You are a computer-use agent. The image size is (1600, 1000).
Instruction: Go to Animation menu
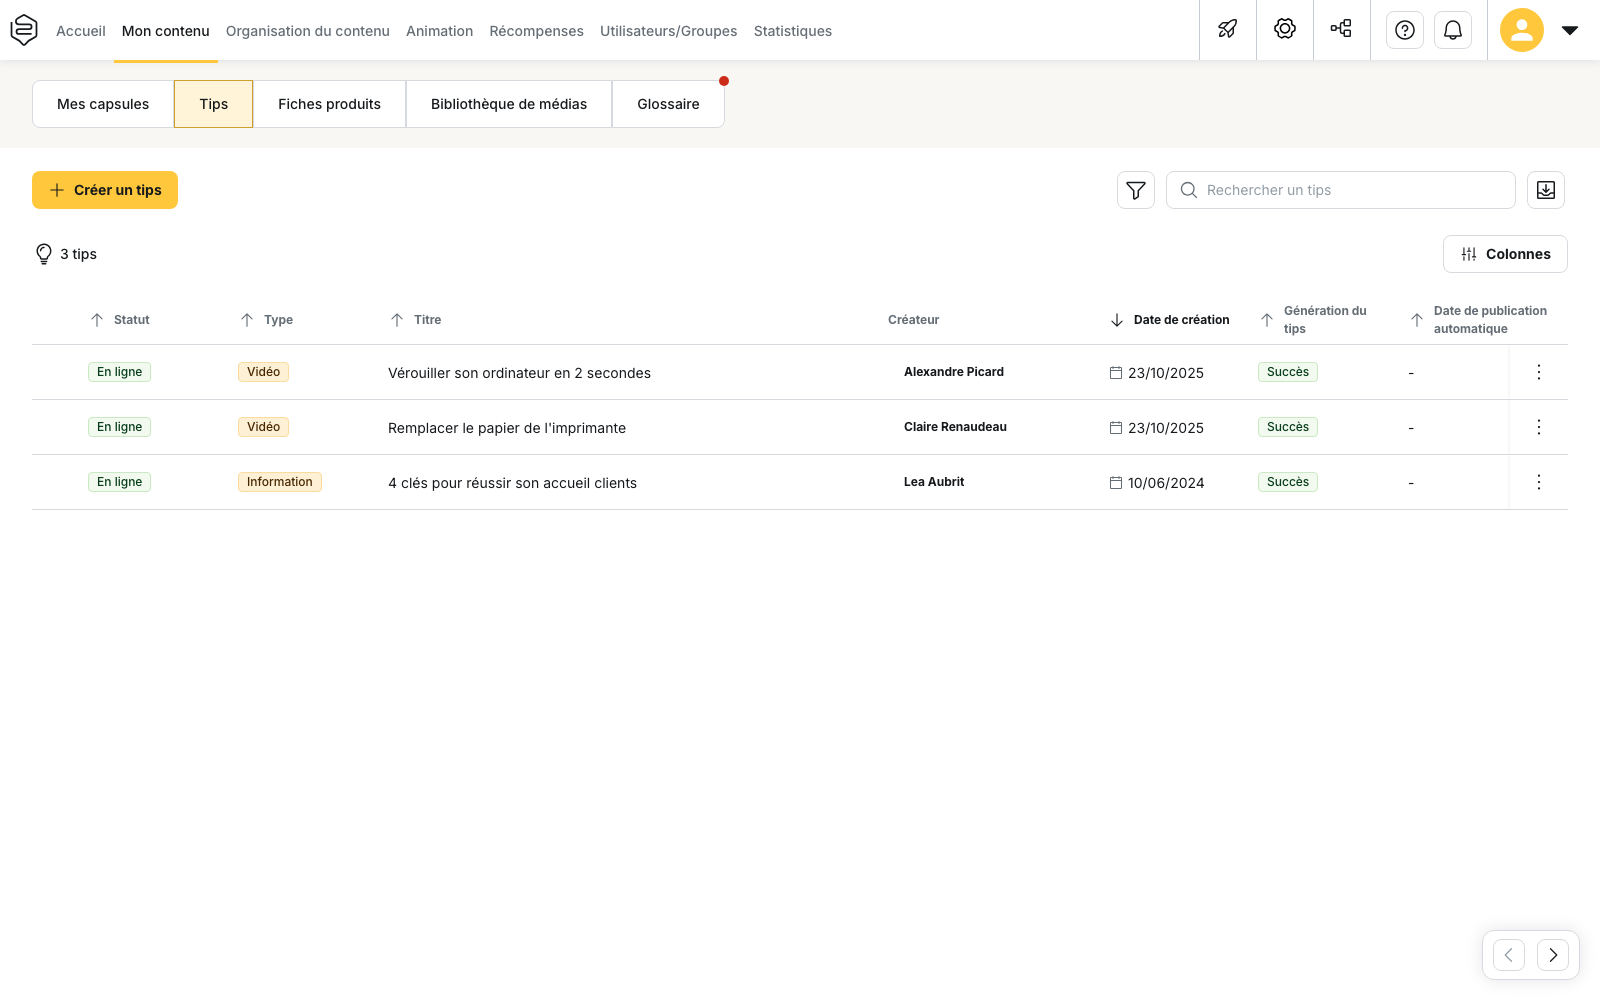click(440, 31)
